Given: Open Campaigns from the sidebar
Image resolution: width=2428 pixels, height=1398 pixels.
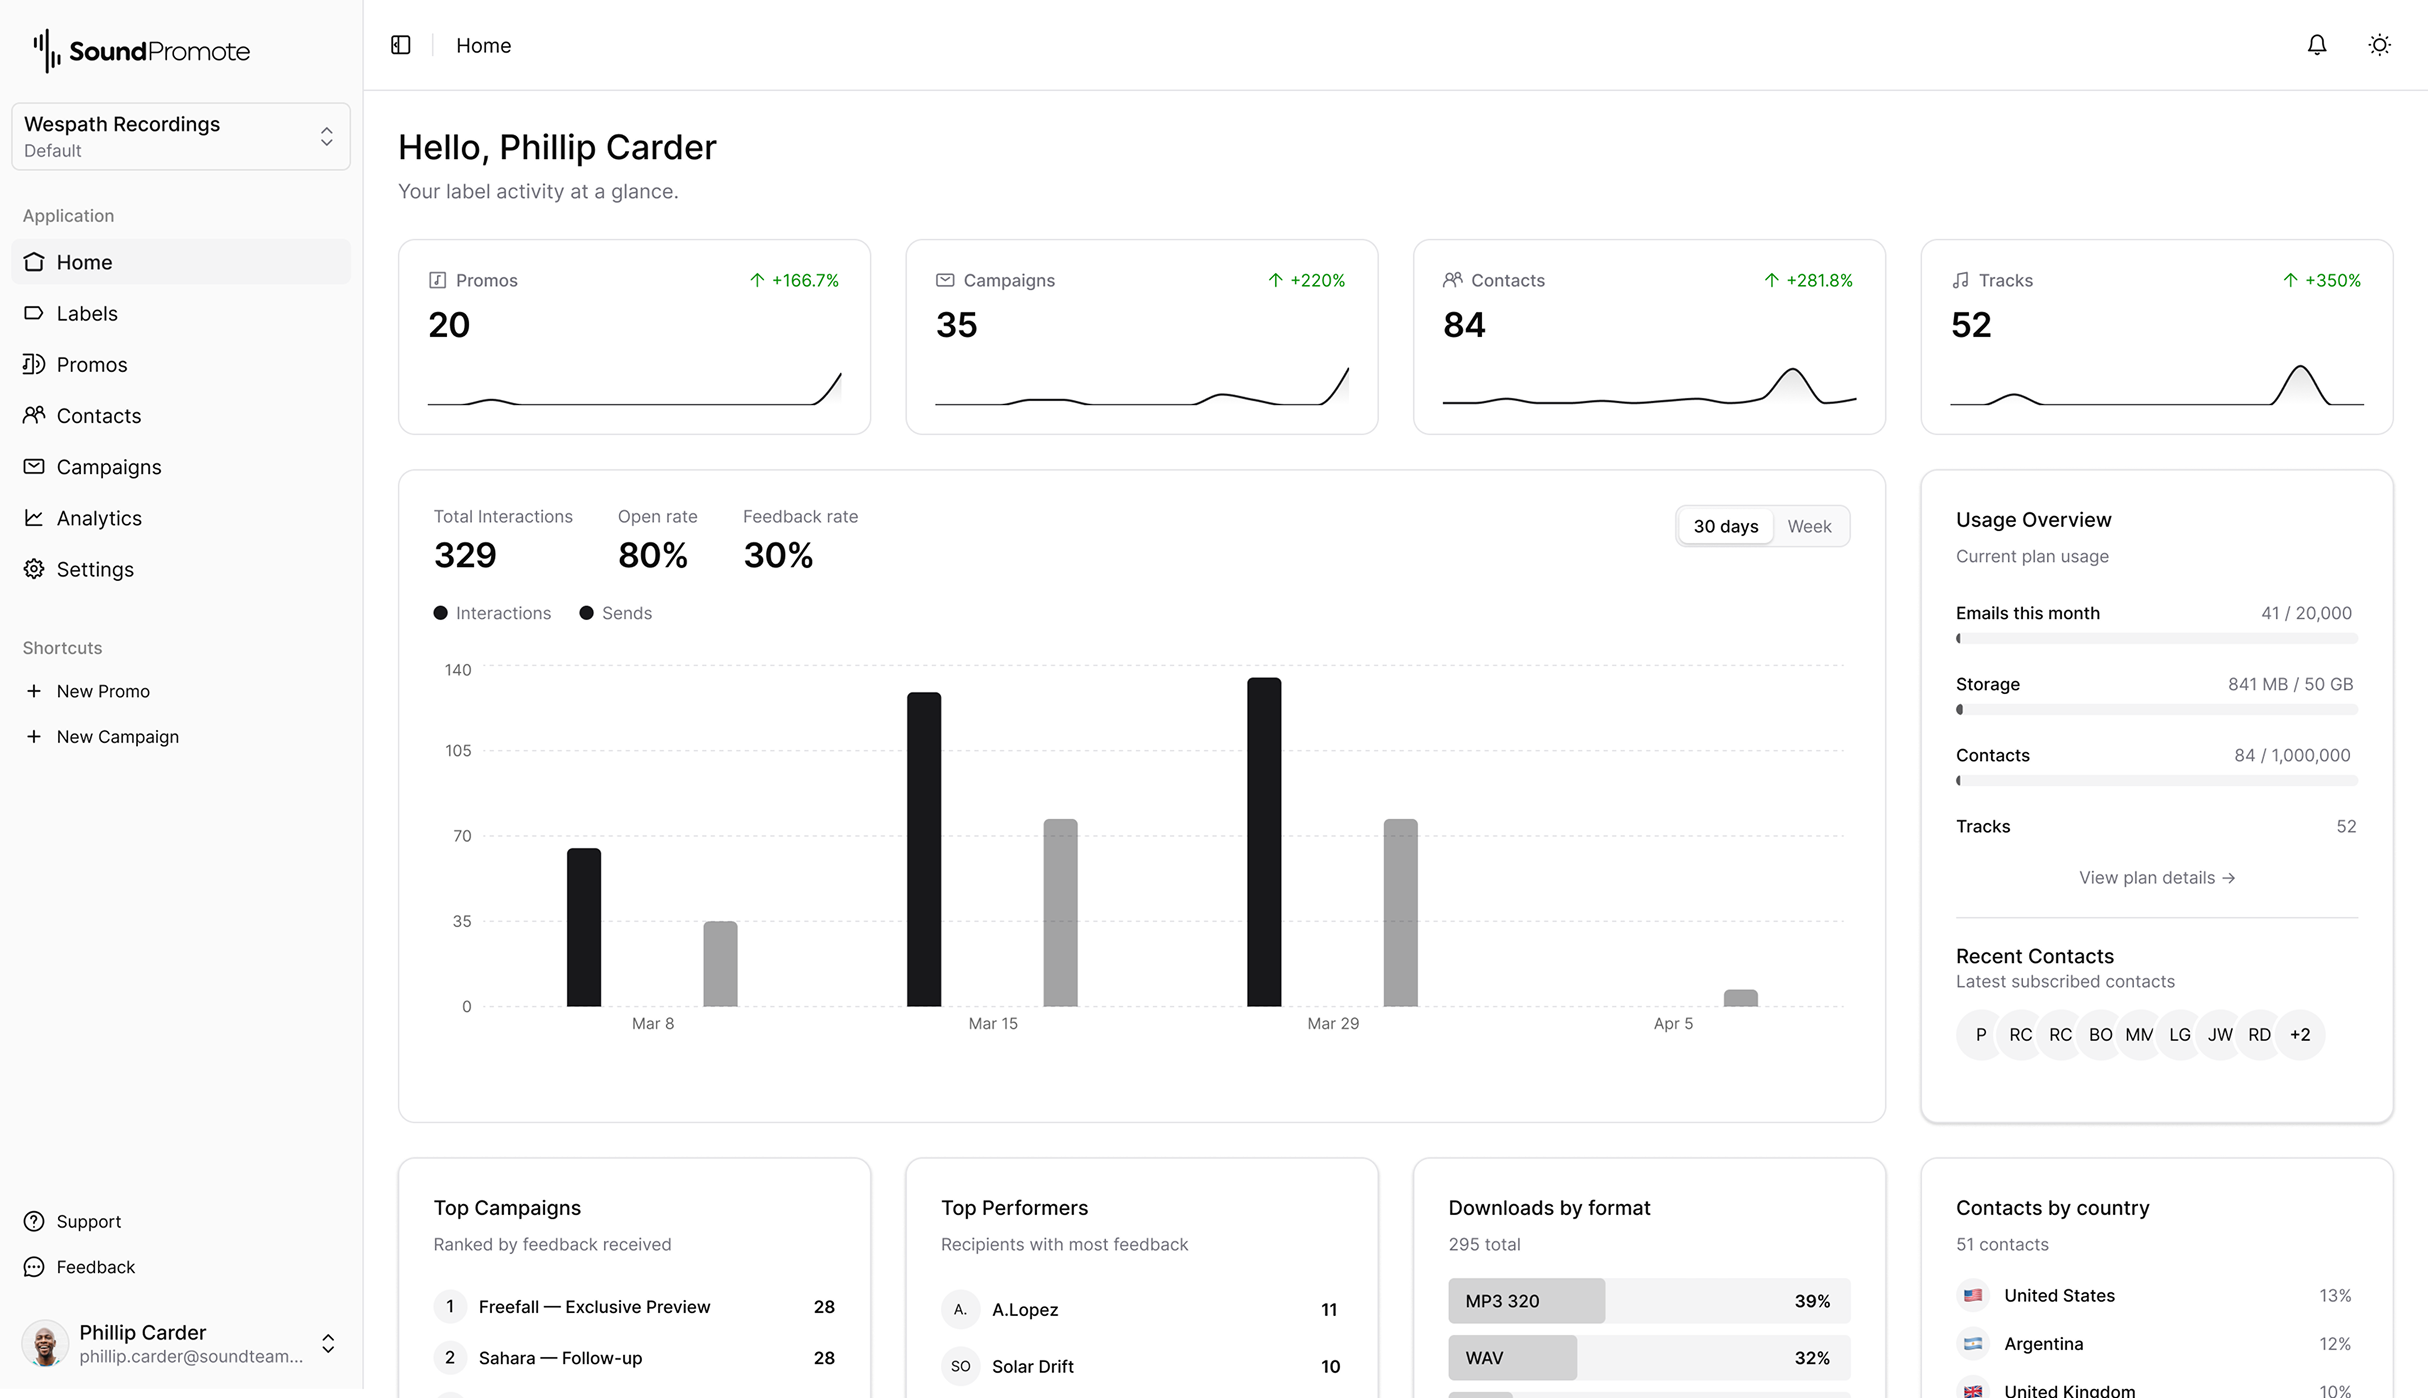Looking at the screenshot, I should coord(108,467).
